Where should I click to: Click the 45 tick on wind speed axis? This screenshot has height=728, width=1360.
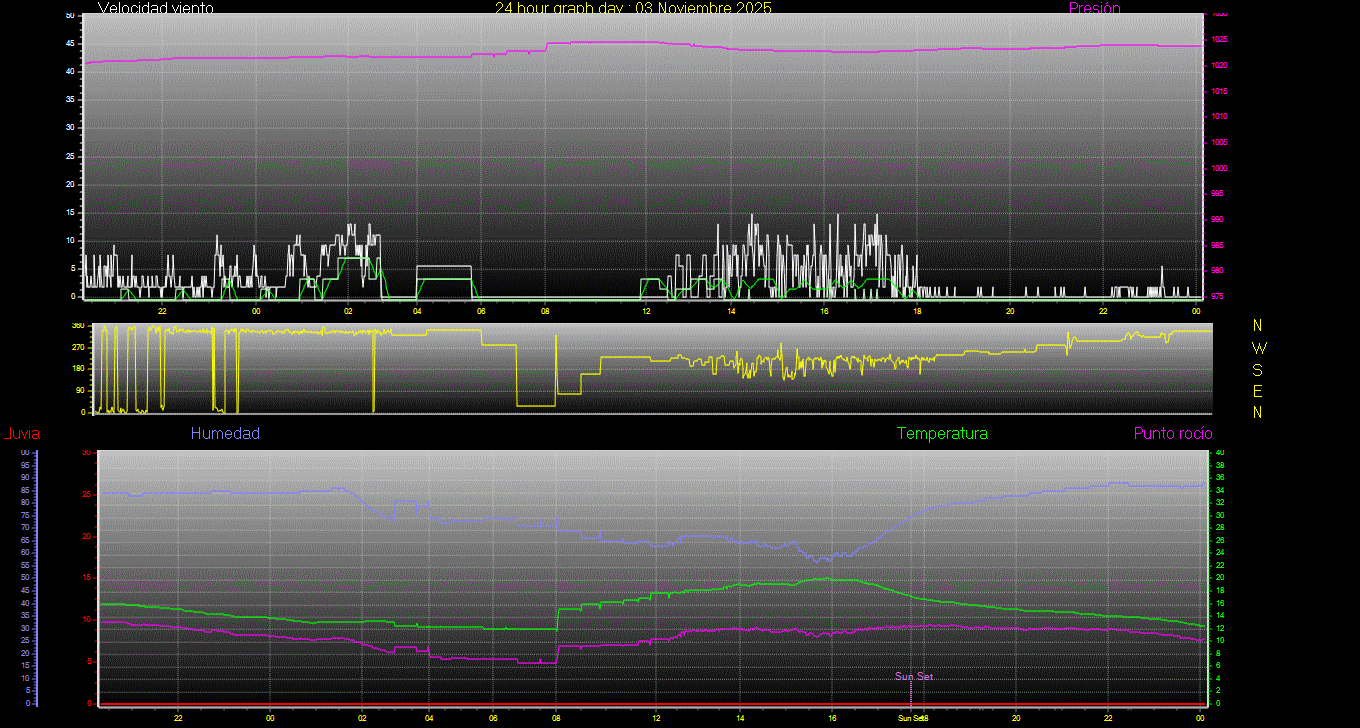click(x=70, y=44)
